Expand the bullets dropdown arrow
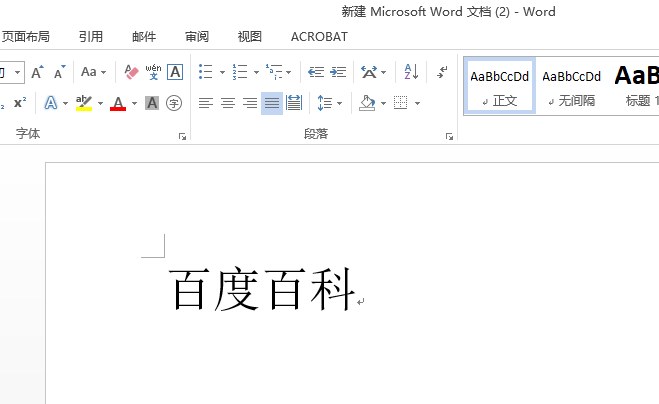This screenshot has height=404, width=659. 222,72
